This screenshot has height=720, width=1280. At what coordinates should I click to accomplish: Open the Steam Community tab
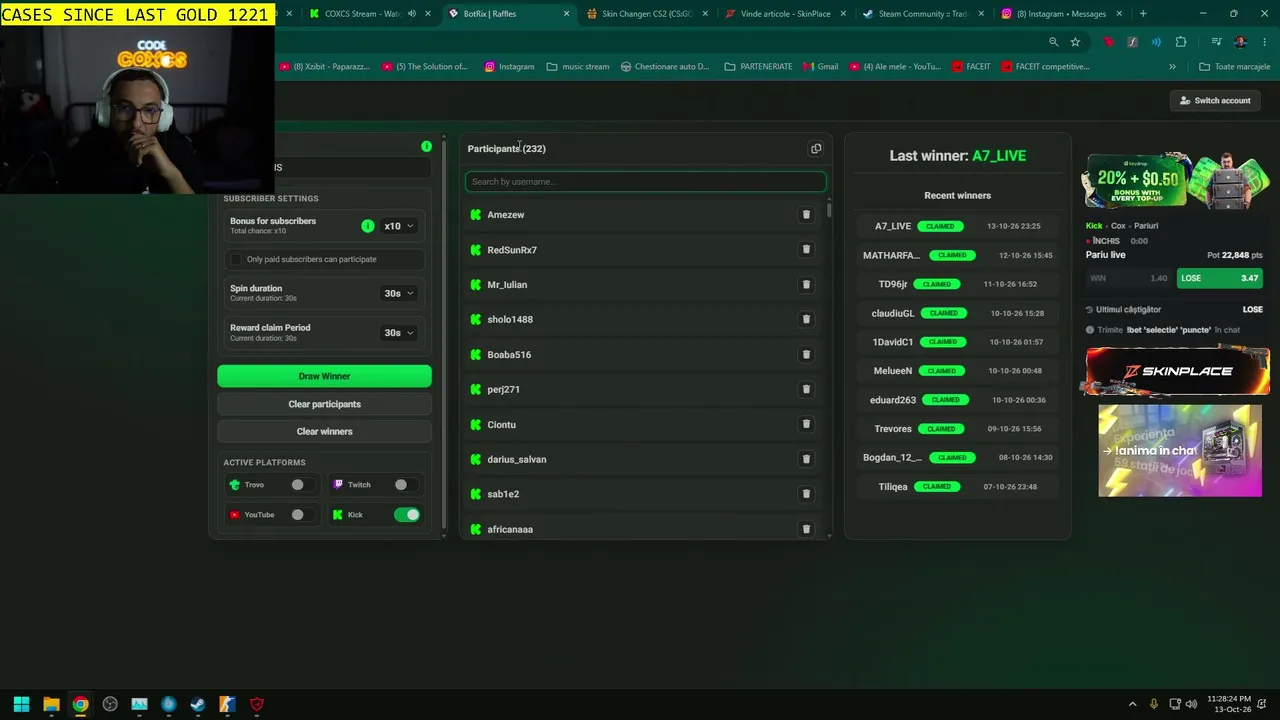(922, 14)
